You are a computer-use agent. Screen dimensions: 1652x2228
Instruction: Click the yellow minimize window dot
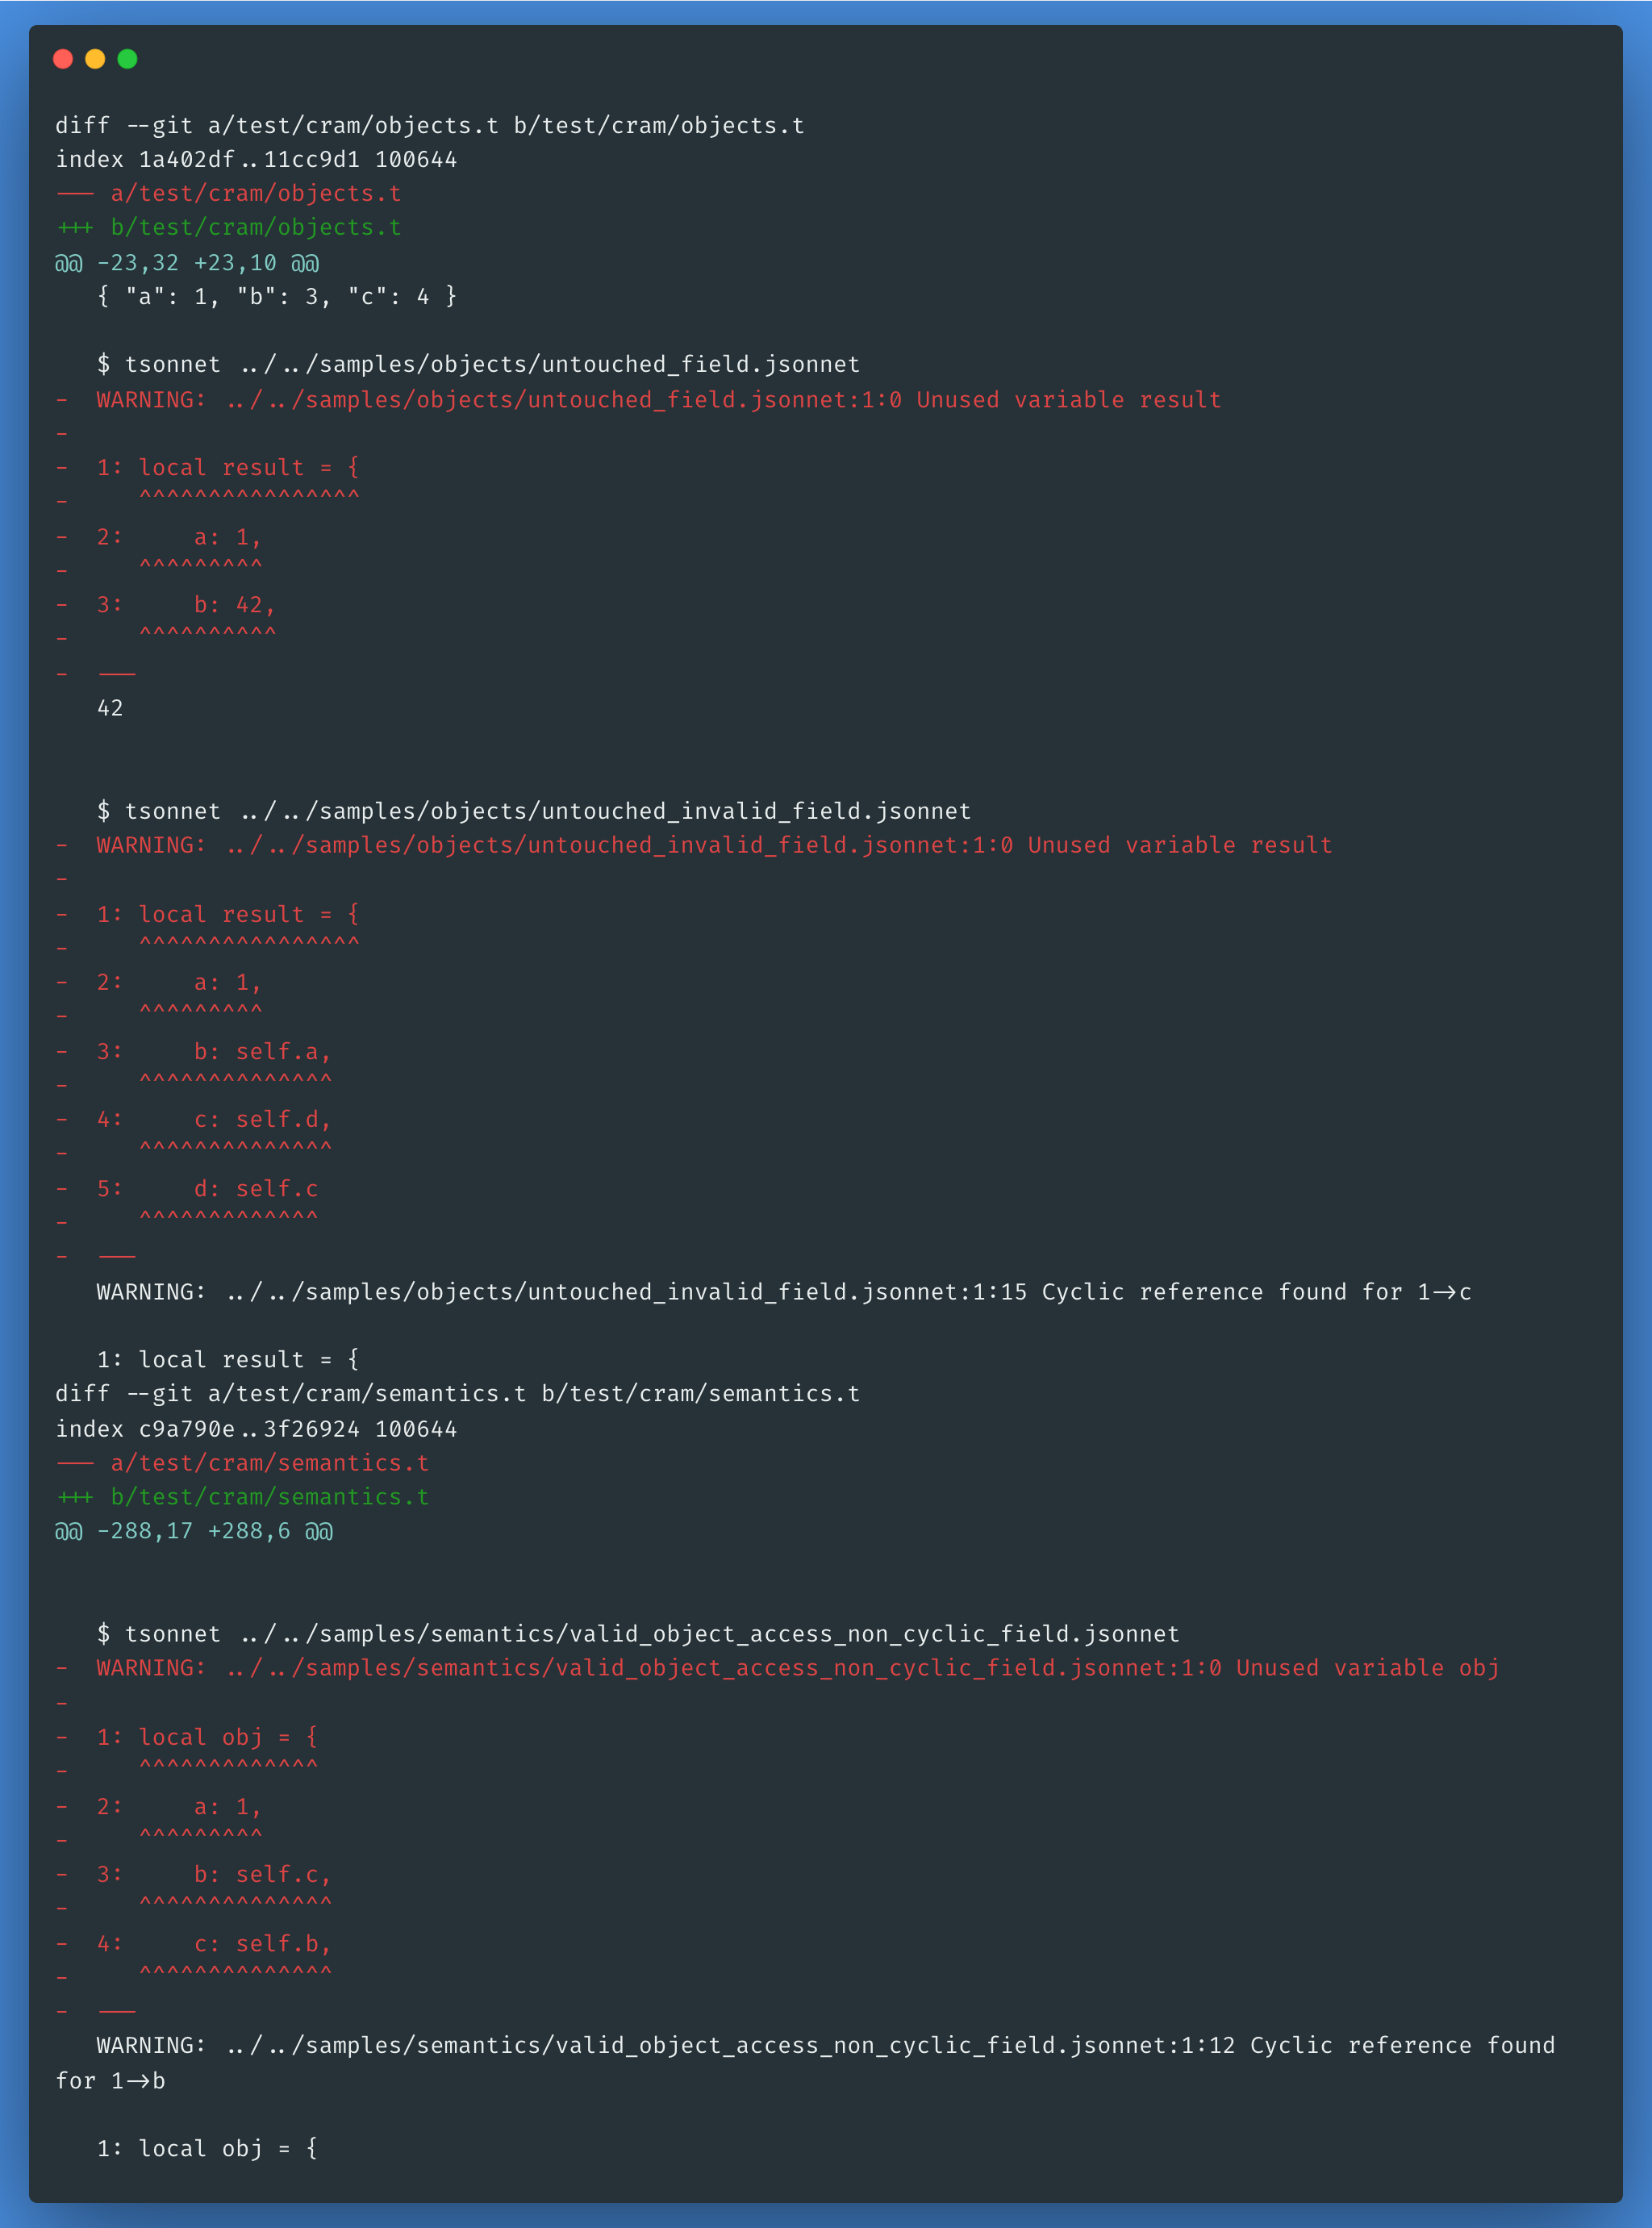95,59
